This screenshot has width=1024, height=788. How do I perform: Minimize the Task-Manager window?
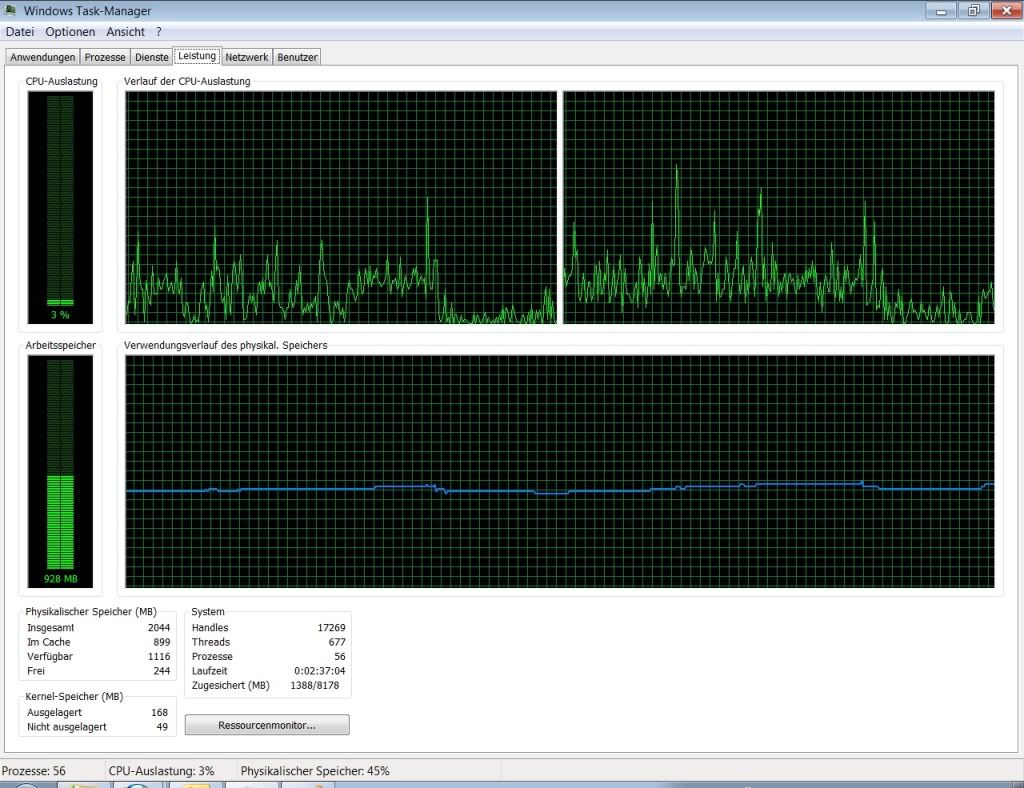pos(942,10)
